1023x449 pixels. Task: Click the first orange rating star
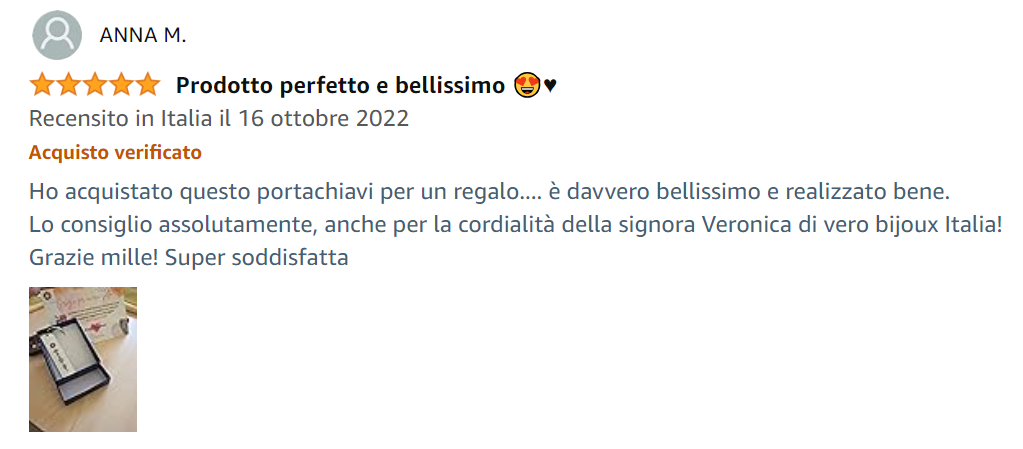point(42,85)
